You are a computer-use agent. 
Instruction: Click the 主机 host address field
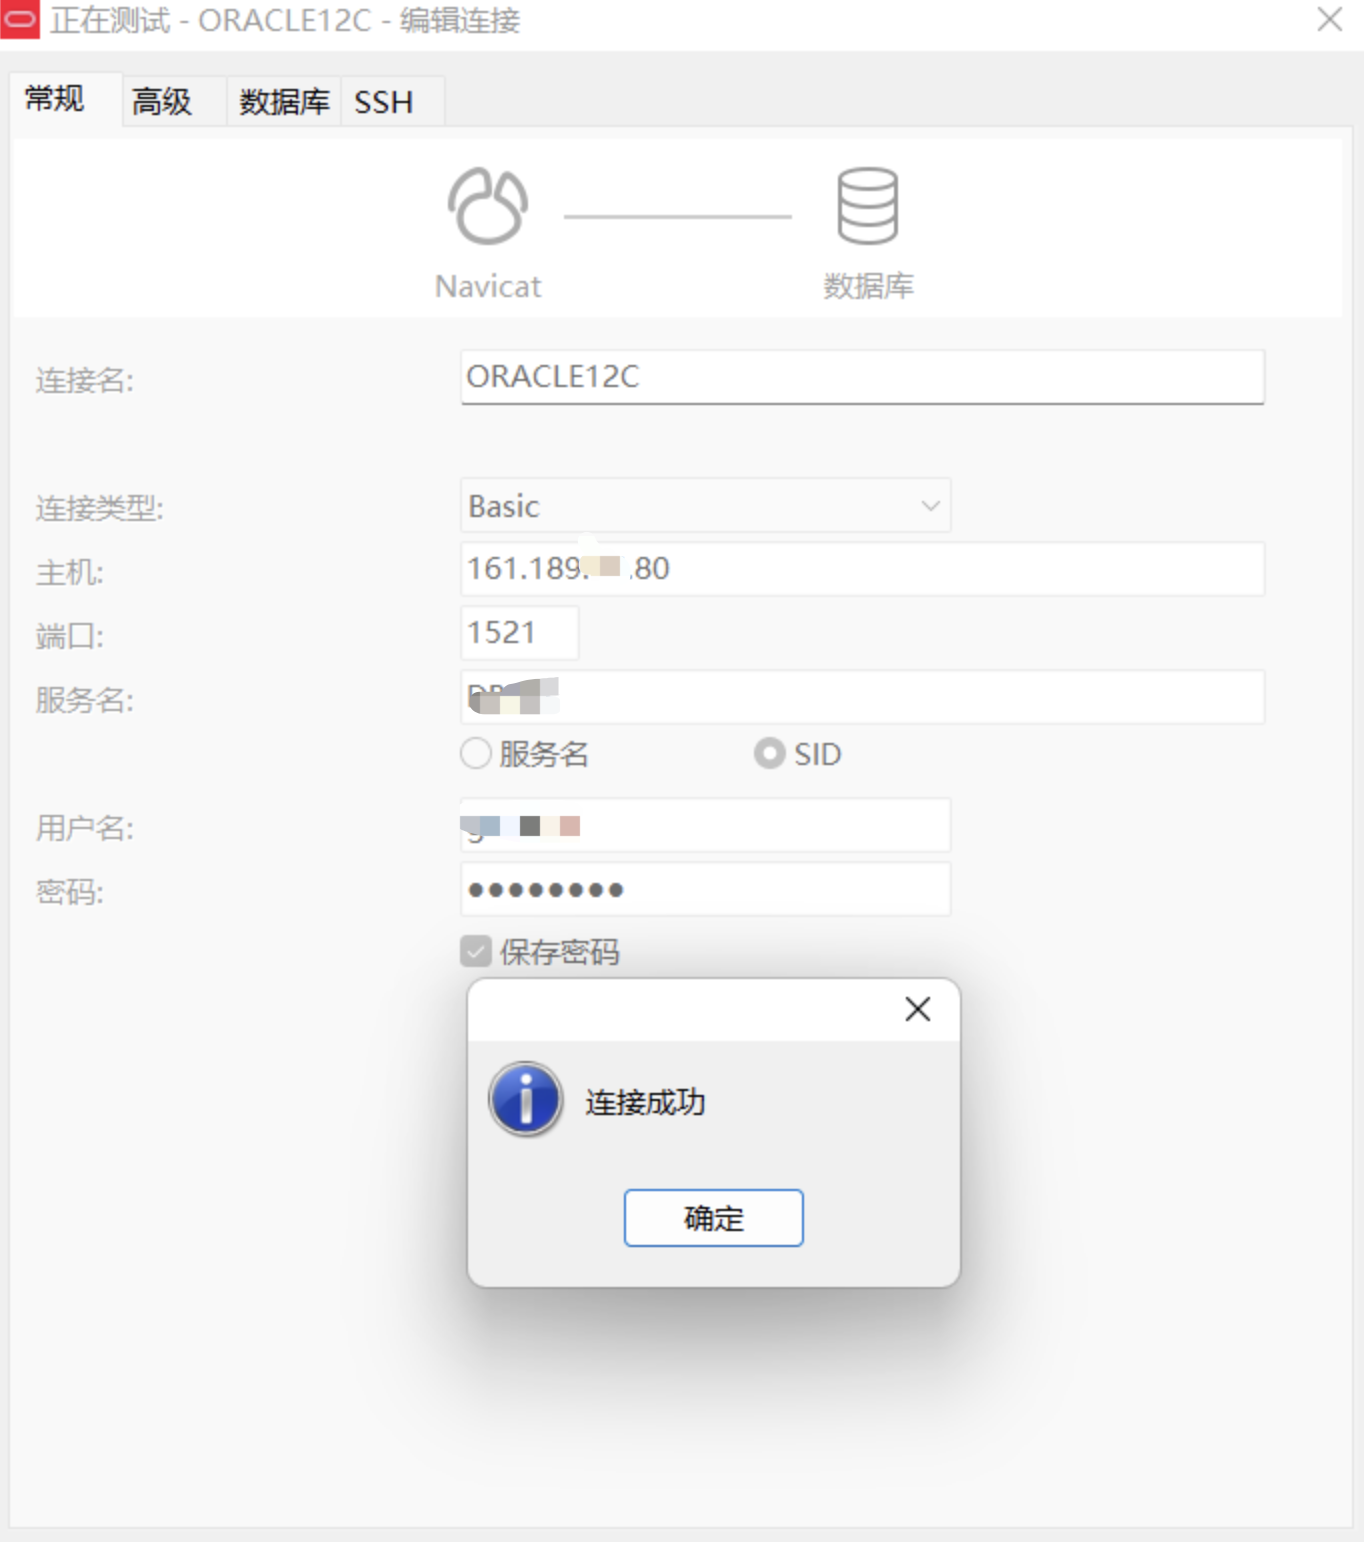(x=862, y=569)
